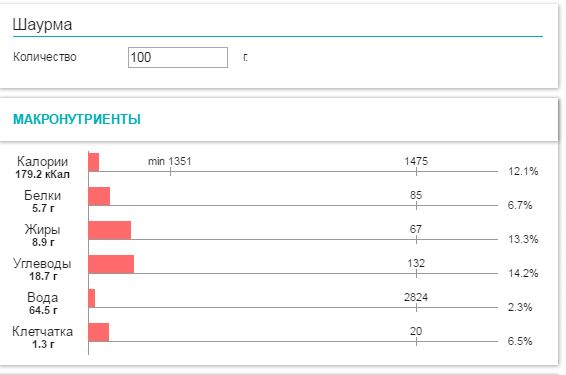Click the 12.1% value for Калории
The height and width of the screenshot is (375, 566).
[x=523, y=171]
